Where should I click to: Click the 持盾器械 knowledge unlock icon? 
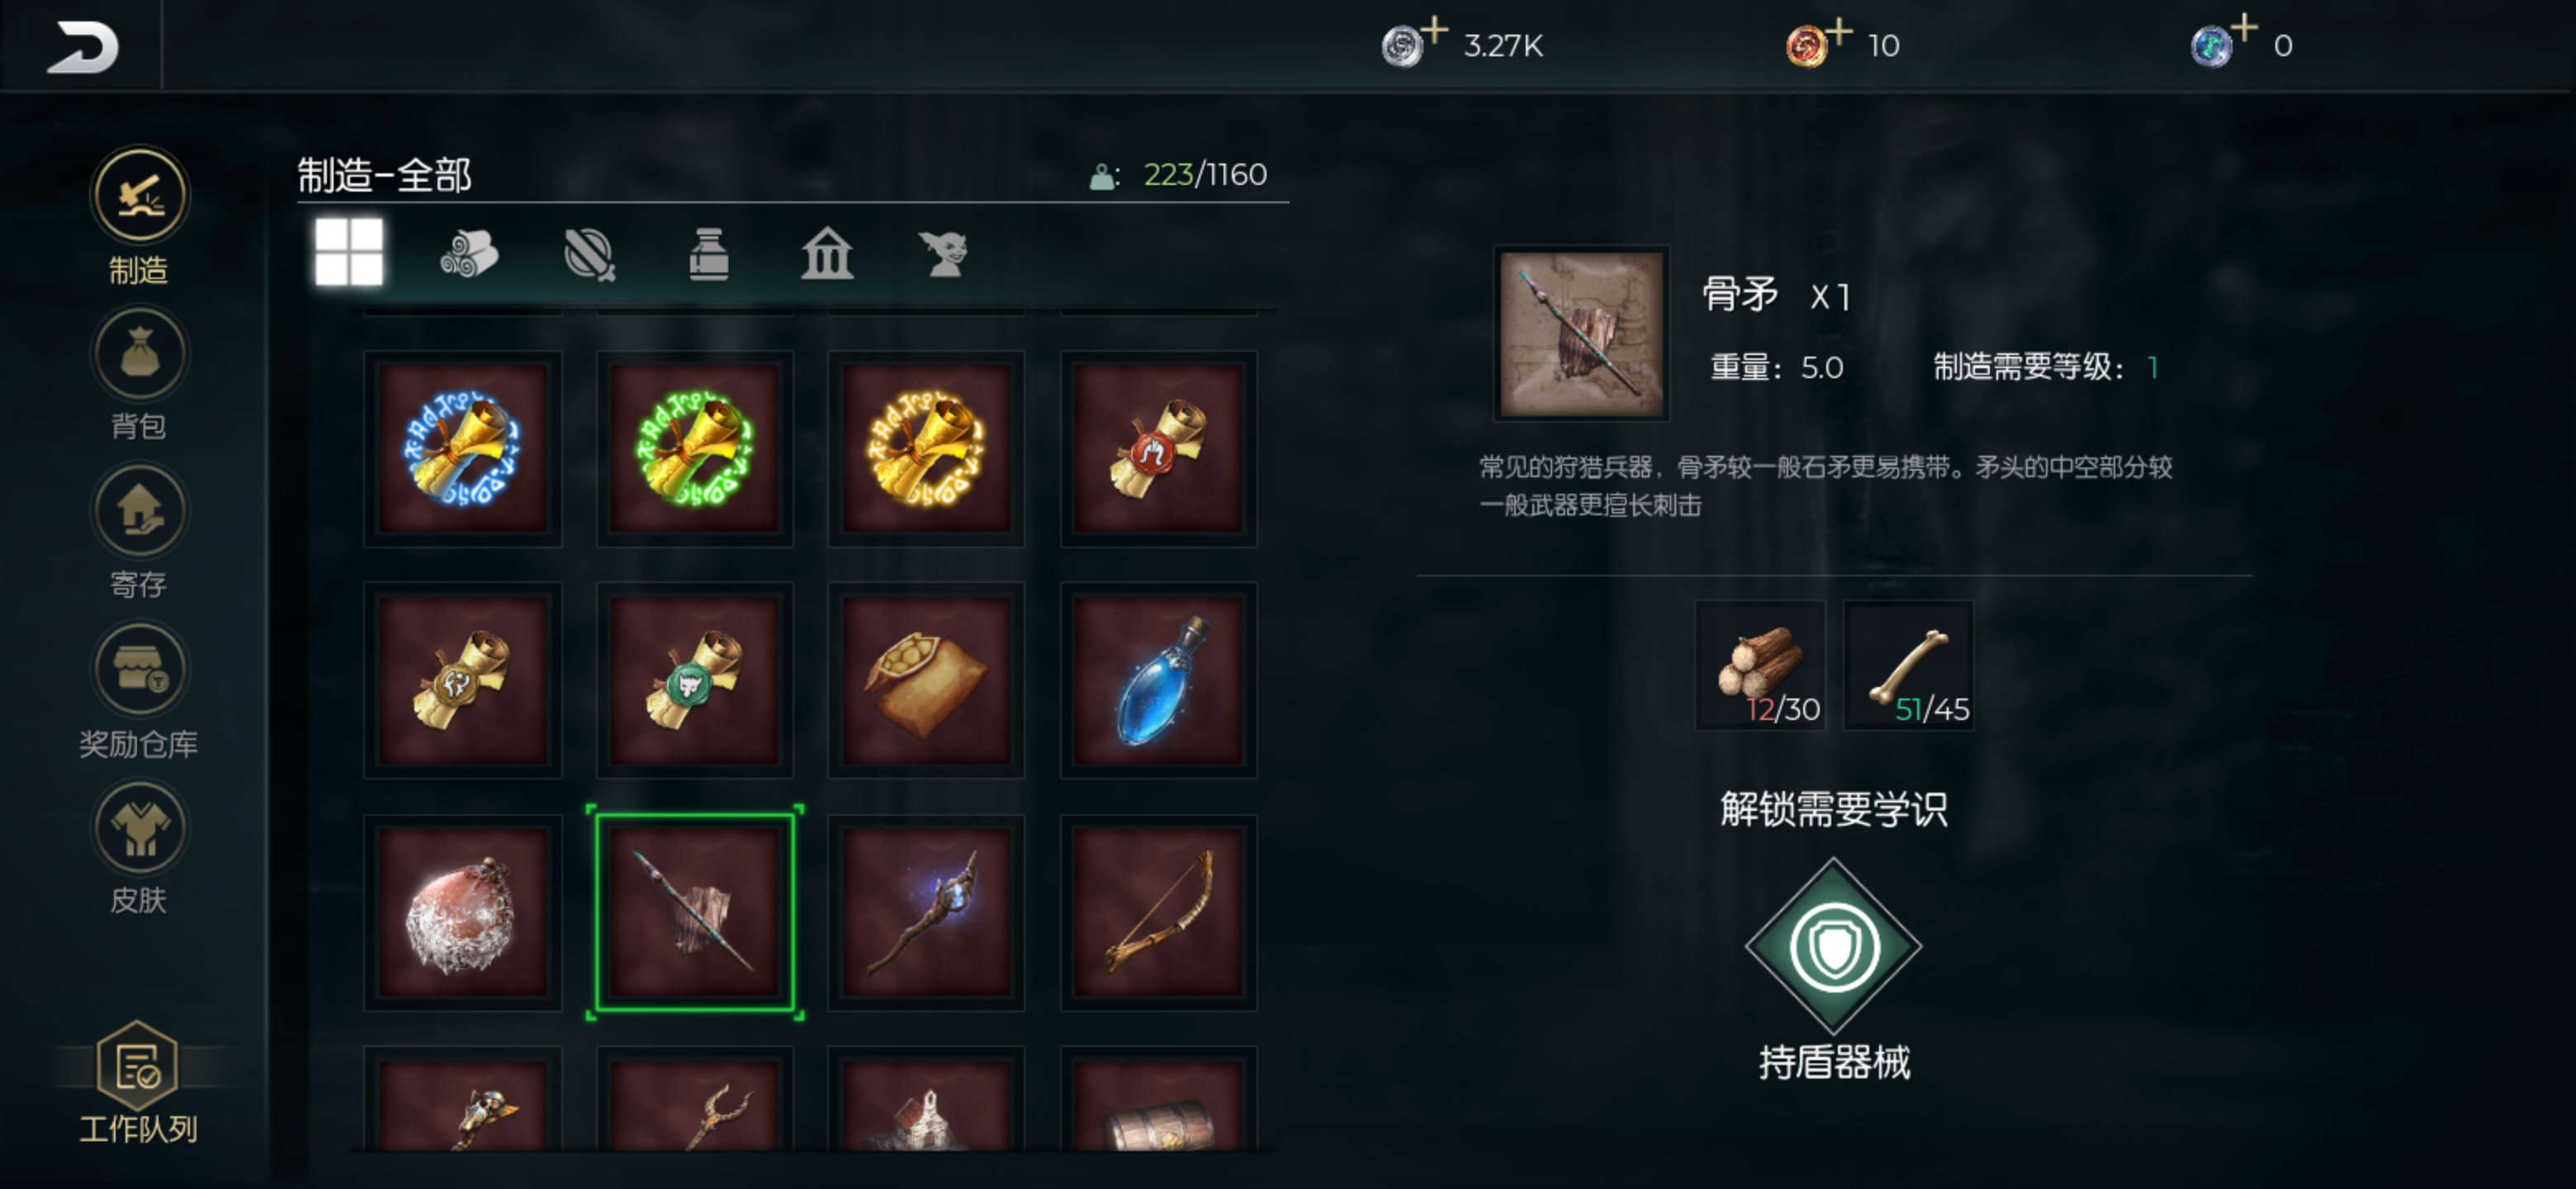click(x=1833, y=946)
